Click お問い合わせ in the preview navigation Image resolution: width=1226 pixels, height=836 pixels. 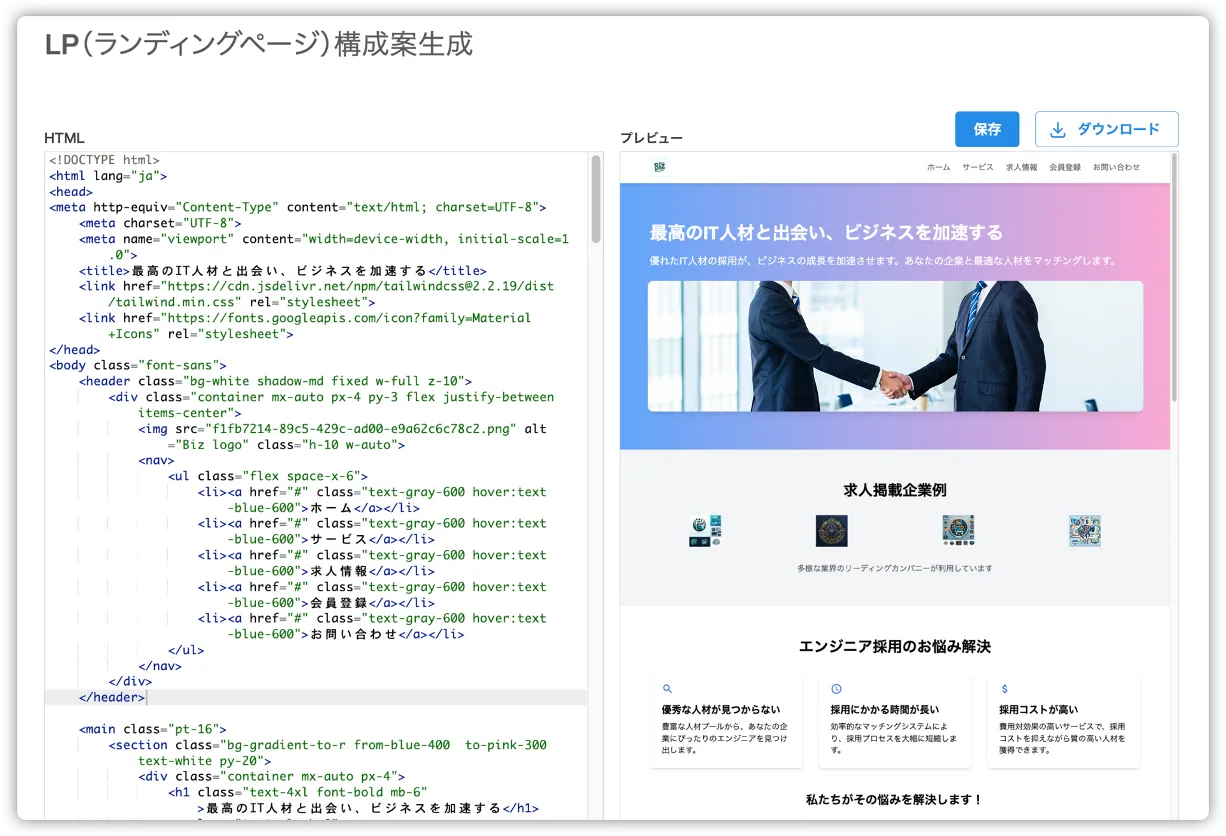click(x=1116, y=167)
